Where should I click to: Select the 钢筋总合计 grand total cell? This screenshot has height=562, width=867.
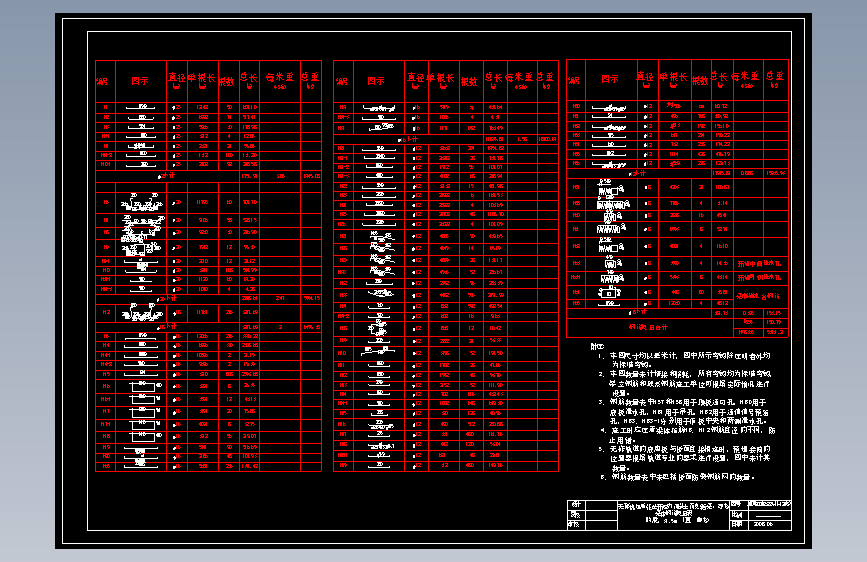649,327
